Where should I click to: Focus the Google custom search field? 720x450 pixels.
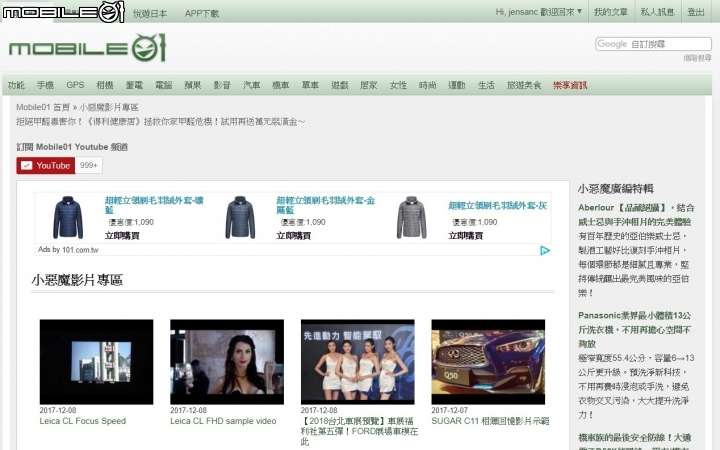tap(653, 44)
